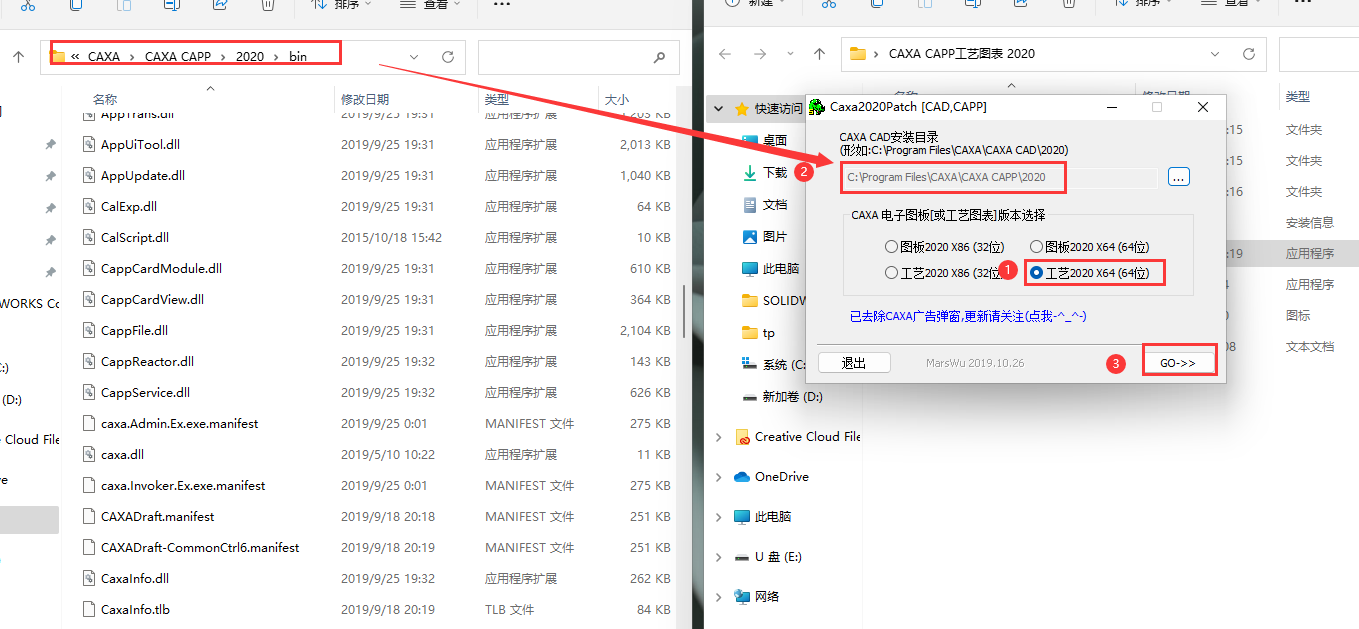Click file icon of AppUiTool.dll
1359x629 pixels.
tap(89, 144)
